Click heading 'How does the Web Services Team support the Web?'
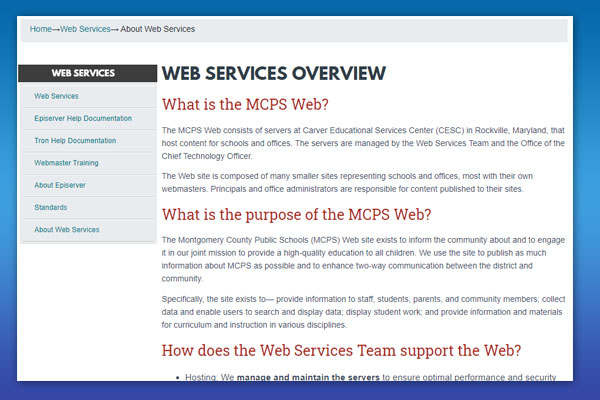The height and width of the screenshot is (400, 600). [x=341, y=350]
